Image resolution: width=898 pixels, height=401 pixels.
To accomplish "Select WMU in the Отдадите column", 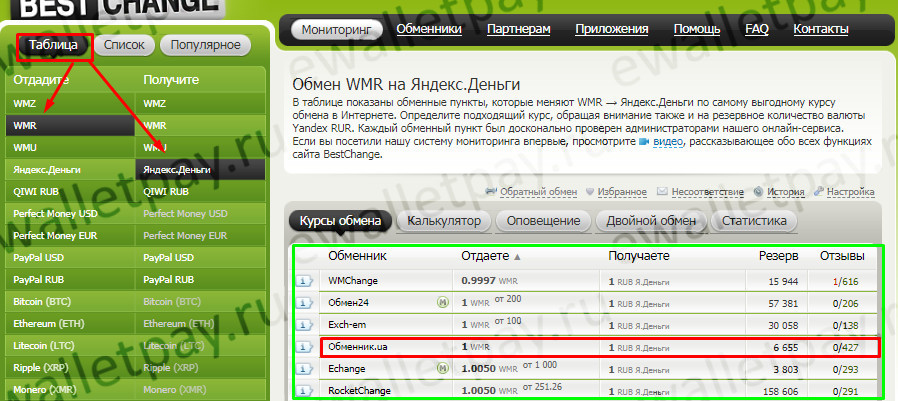I will point(70,147).
